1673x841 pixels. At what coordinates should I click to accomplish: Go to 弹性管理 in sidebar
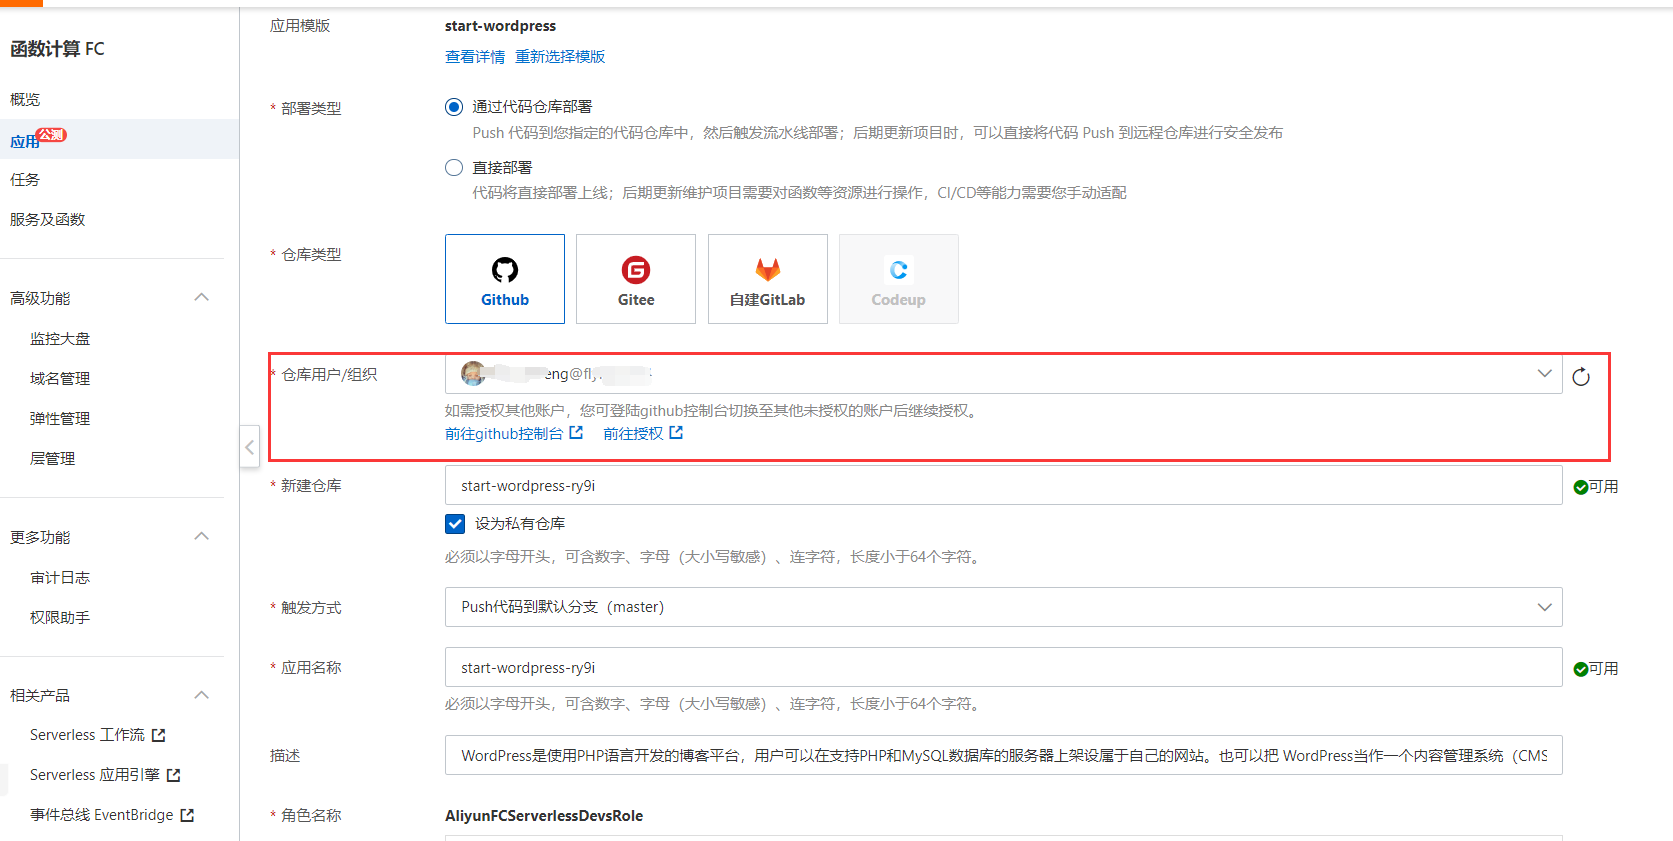click(60, 419)
